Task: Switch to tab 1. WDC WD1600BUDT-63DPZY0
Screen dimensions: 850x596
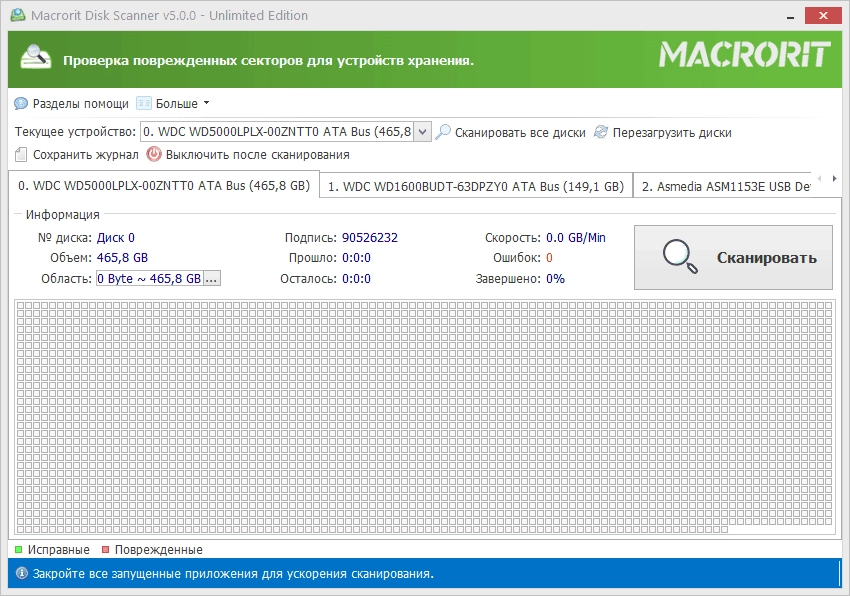Action: pyautogui.click(x=476, y=187)
